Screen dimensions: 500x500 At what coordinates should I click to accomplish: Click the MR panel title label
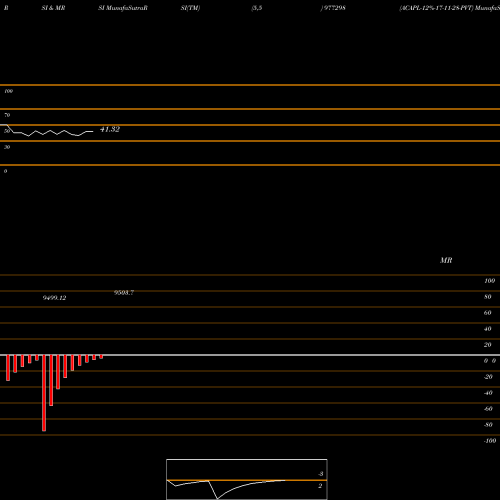pyautogui.click(x=446, y=260)
